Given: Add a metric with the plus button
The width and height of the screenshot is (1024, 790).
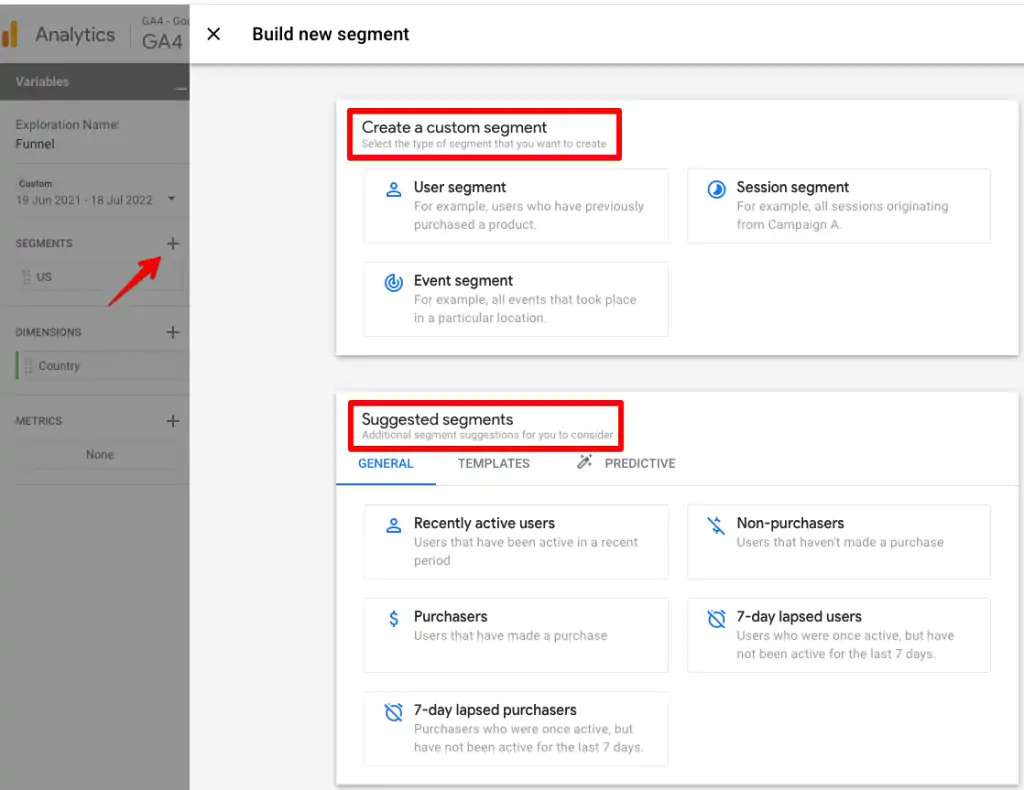Looking at the screenshot, I should pyautogui.click(x=172, y=420).
